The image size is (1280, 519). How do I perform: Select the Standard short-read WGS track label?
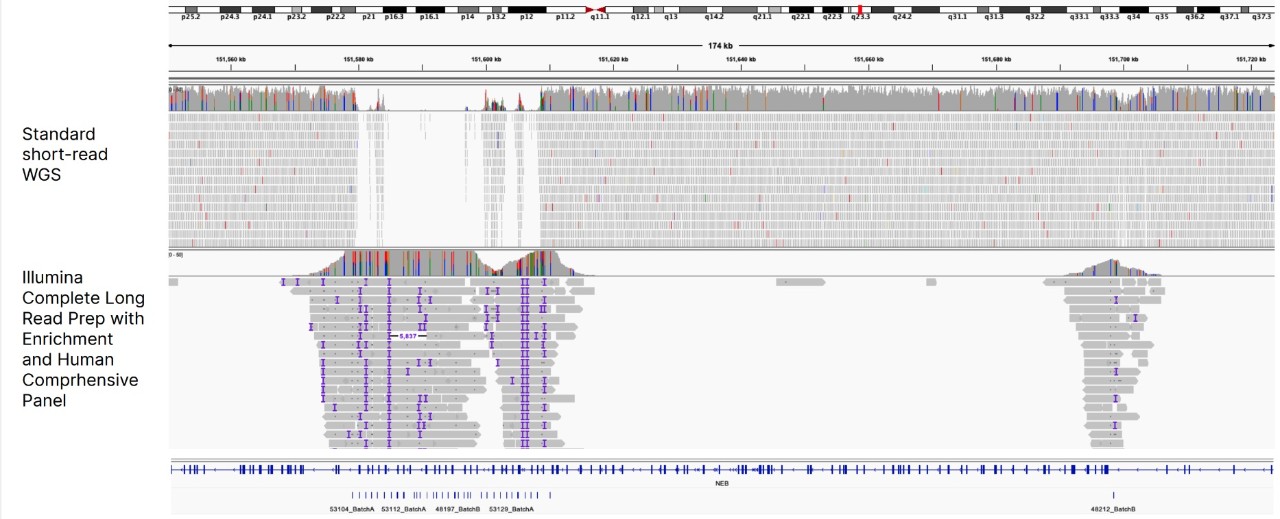pos(65,155)
